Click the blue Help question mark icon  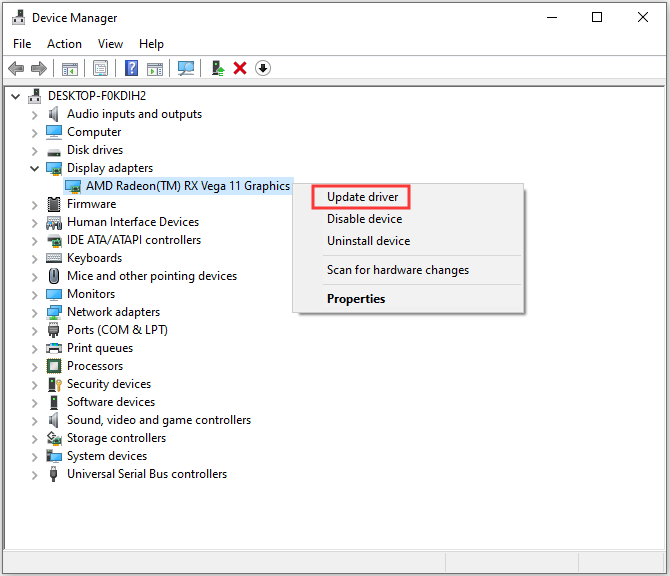pos(131,68)
